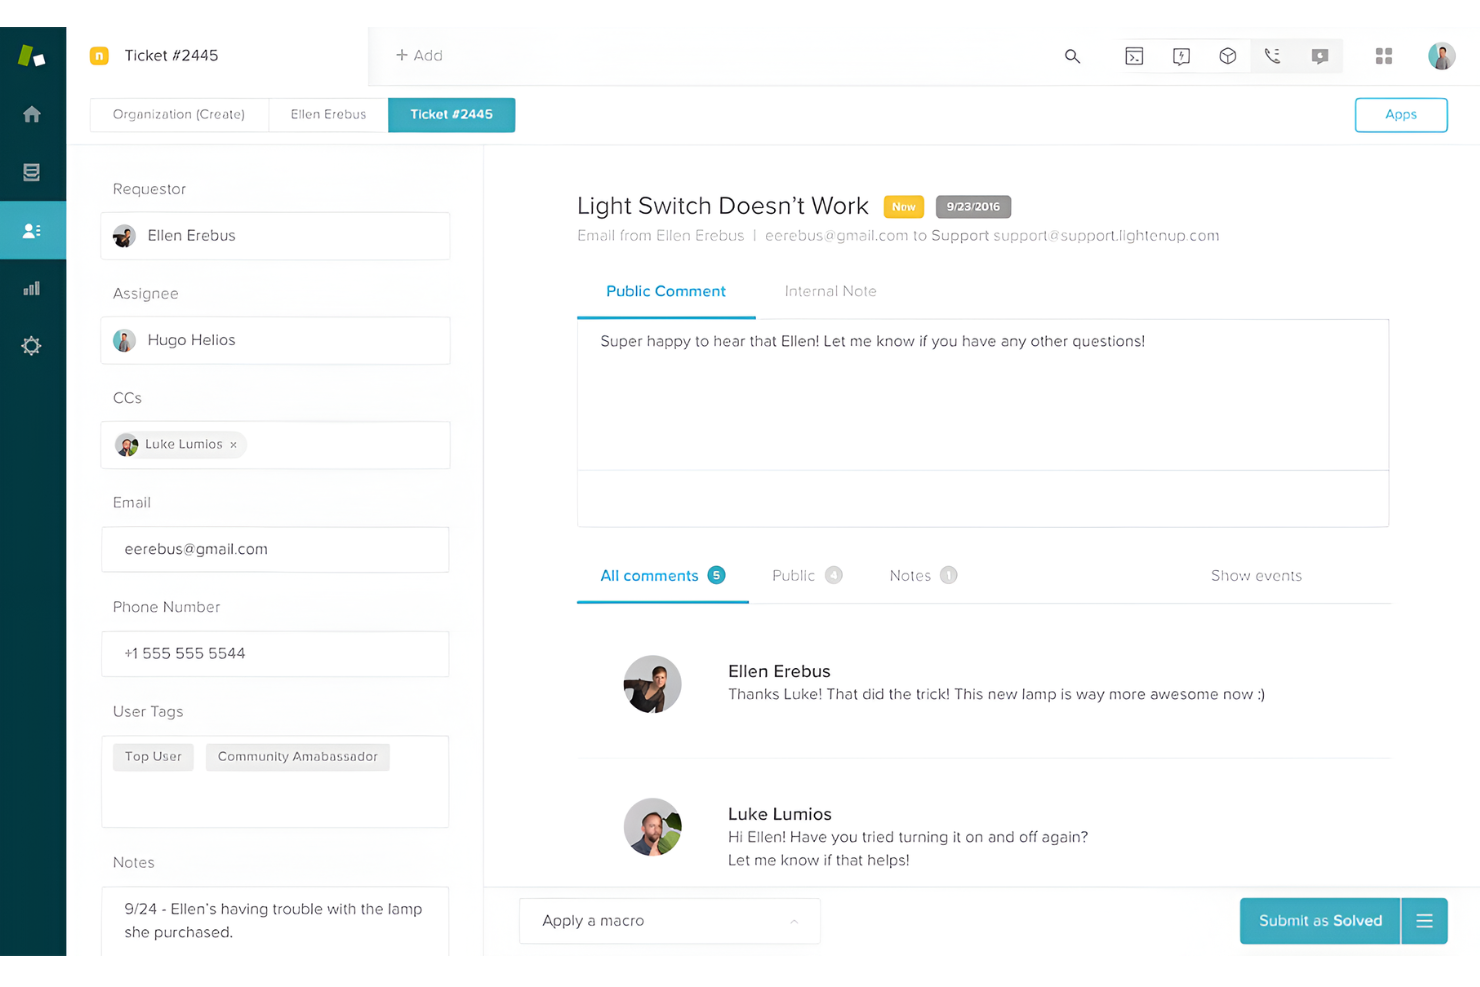The image size is (1480, 987).
Task: Remove Luke Lumios from CCs
Action: click(233, 444)
